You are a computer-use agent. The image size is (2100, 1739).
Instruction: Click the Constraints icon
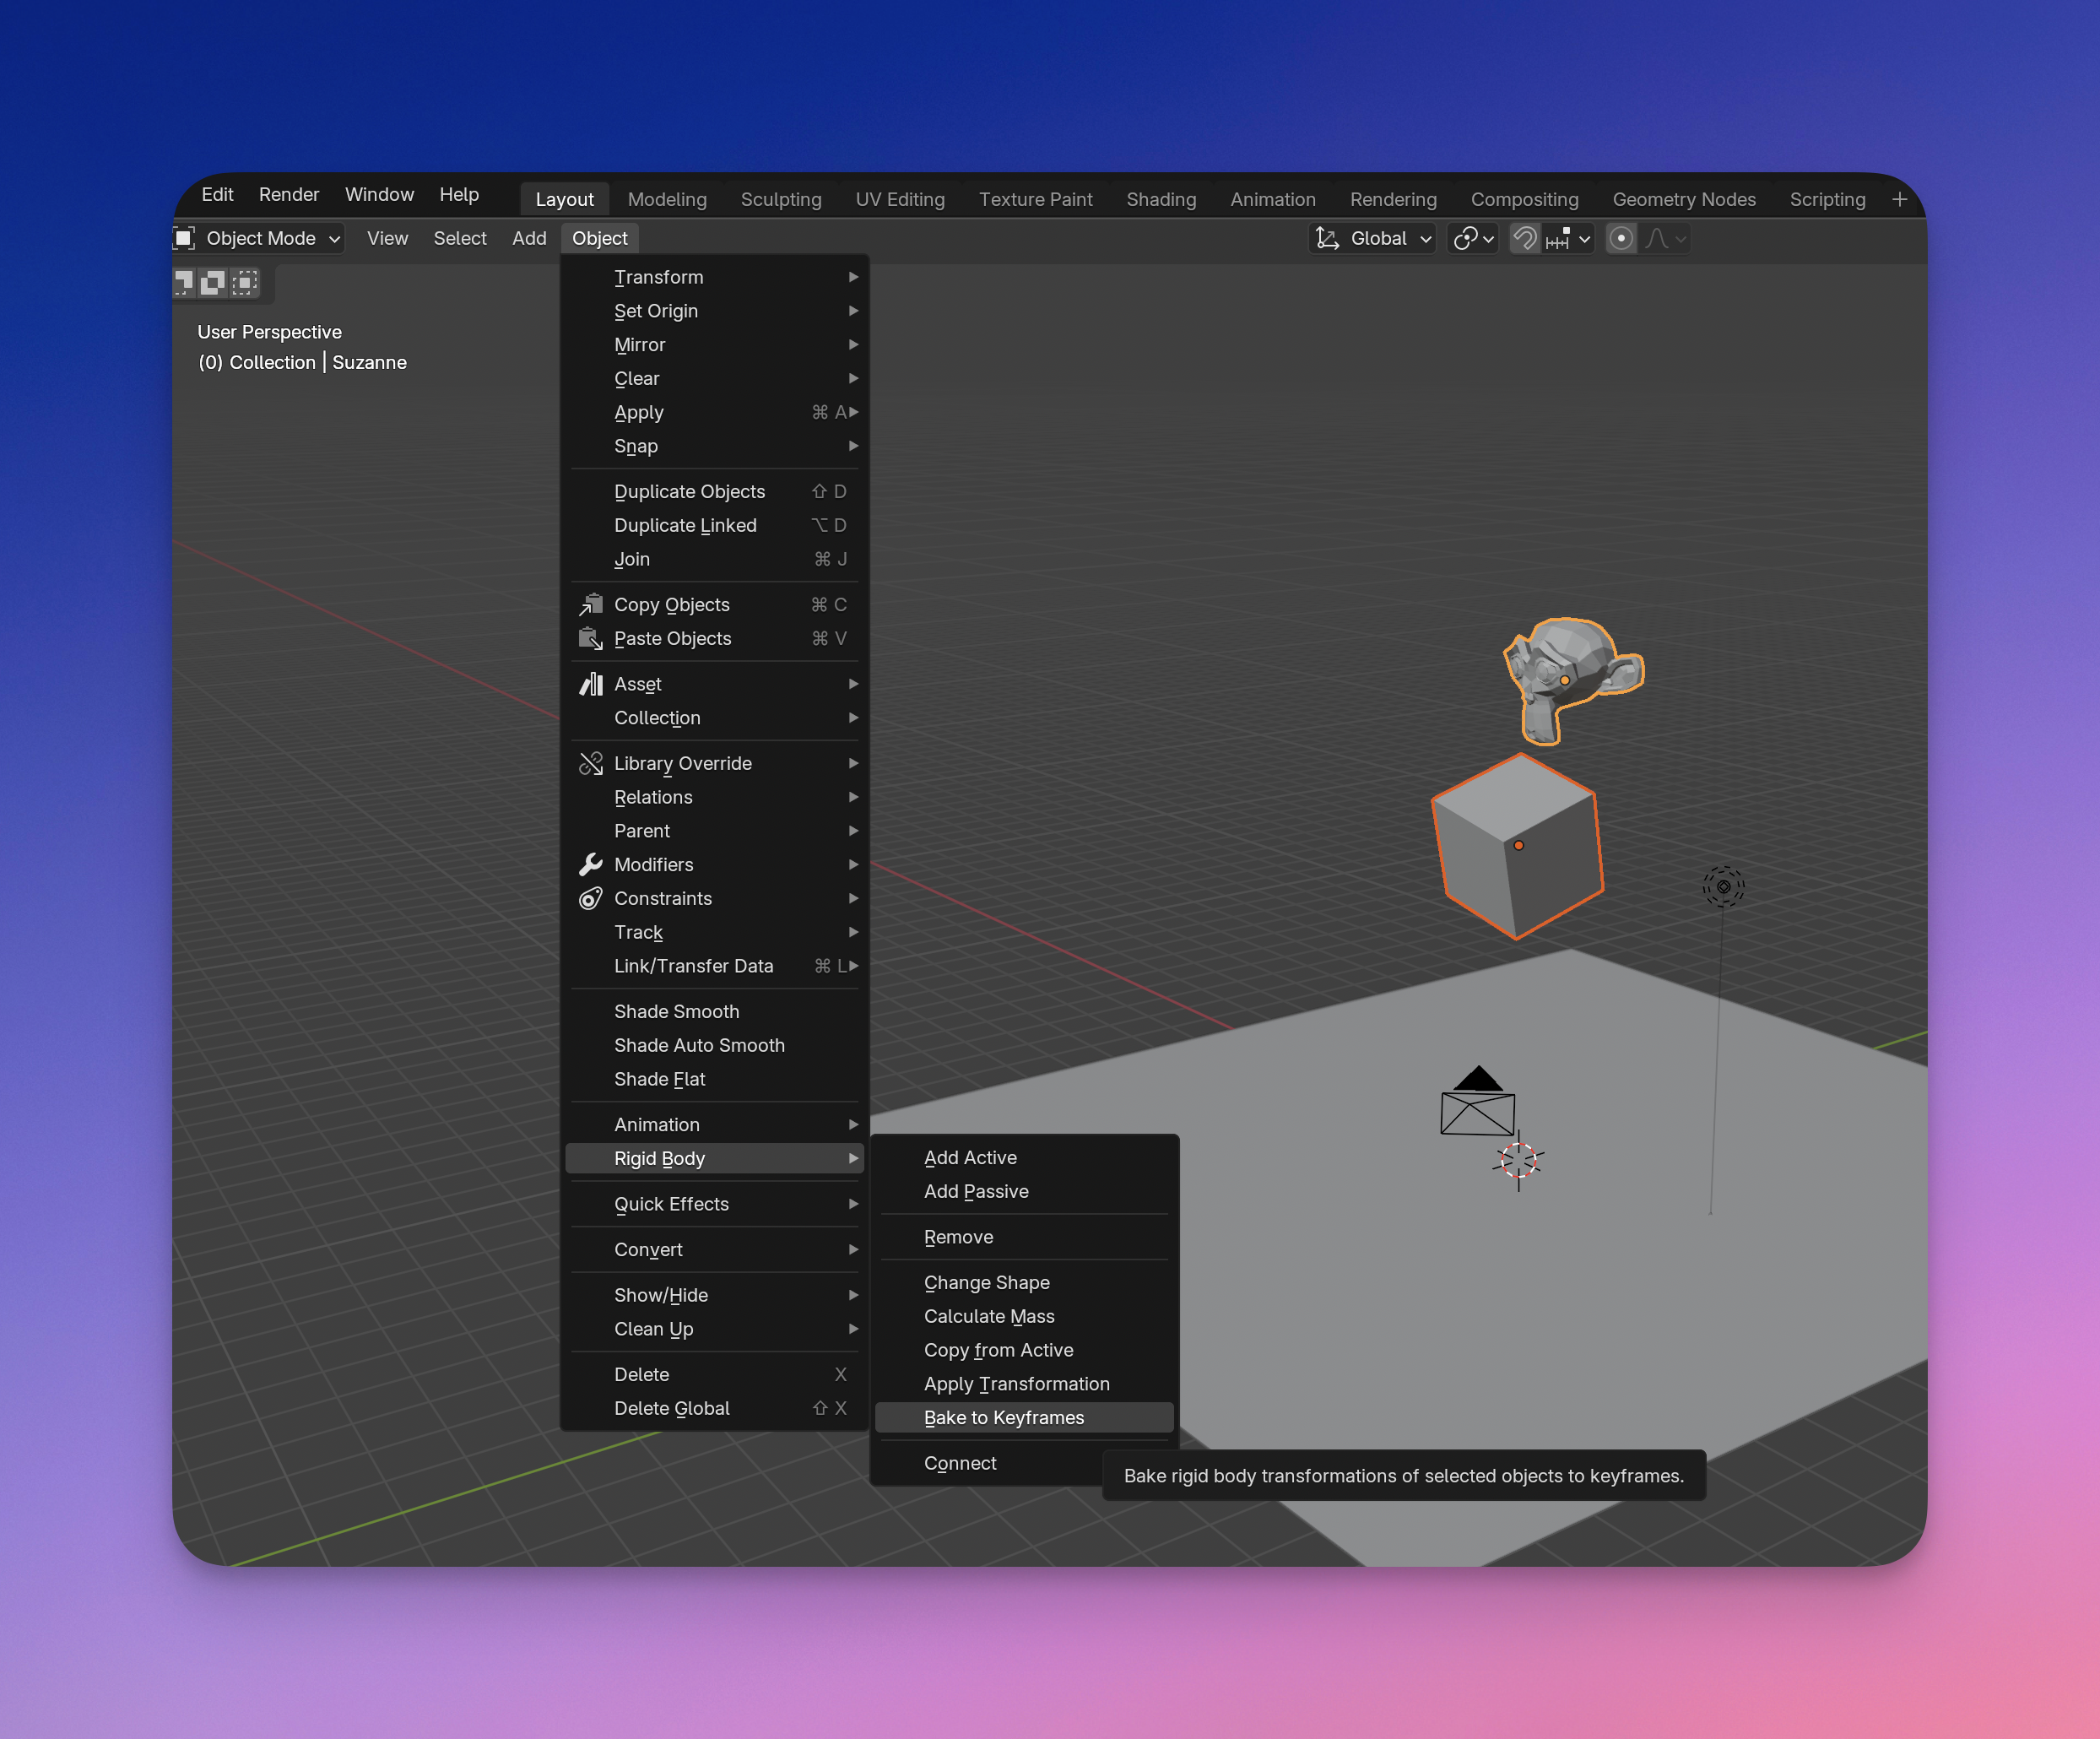591,898
